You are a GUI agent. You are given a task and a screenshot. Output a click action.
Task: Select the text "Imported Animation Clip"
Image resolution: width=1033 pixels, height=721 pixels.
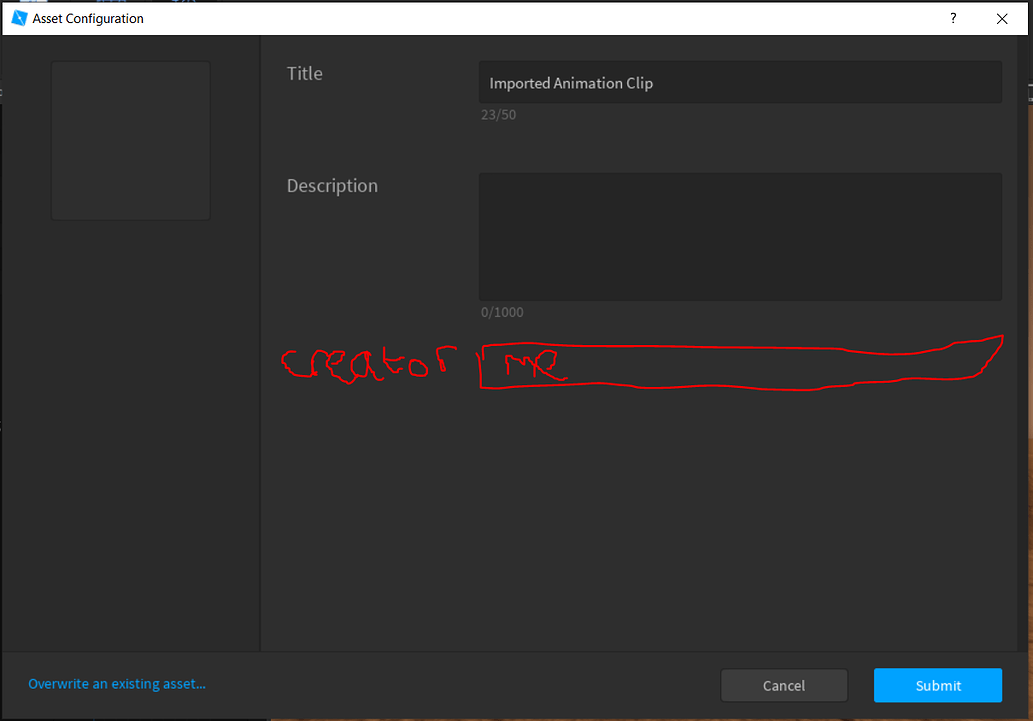[x=571, y=83]
